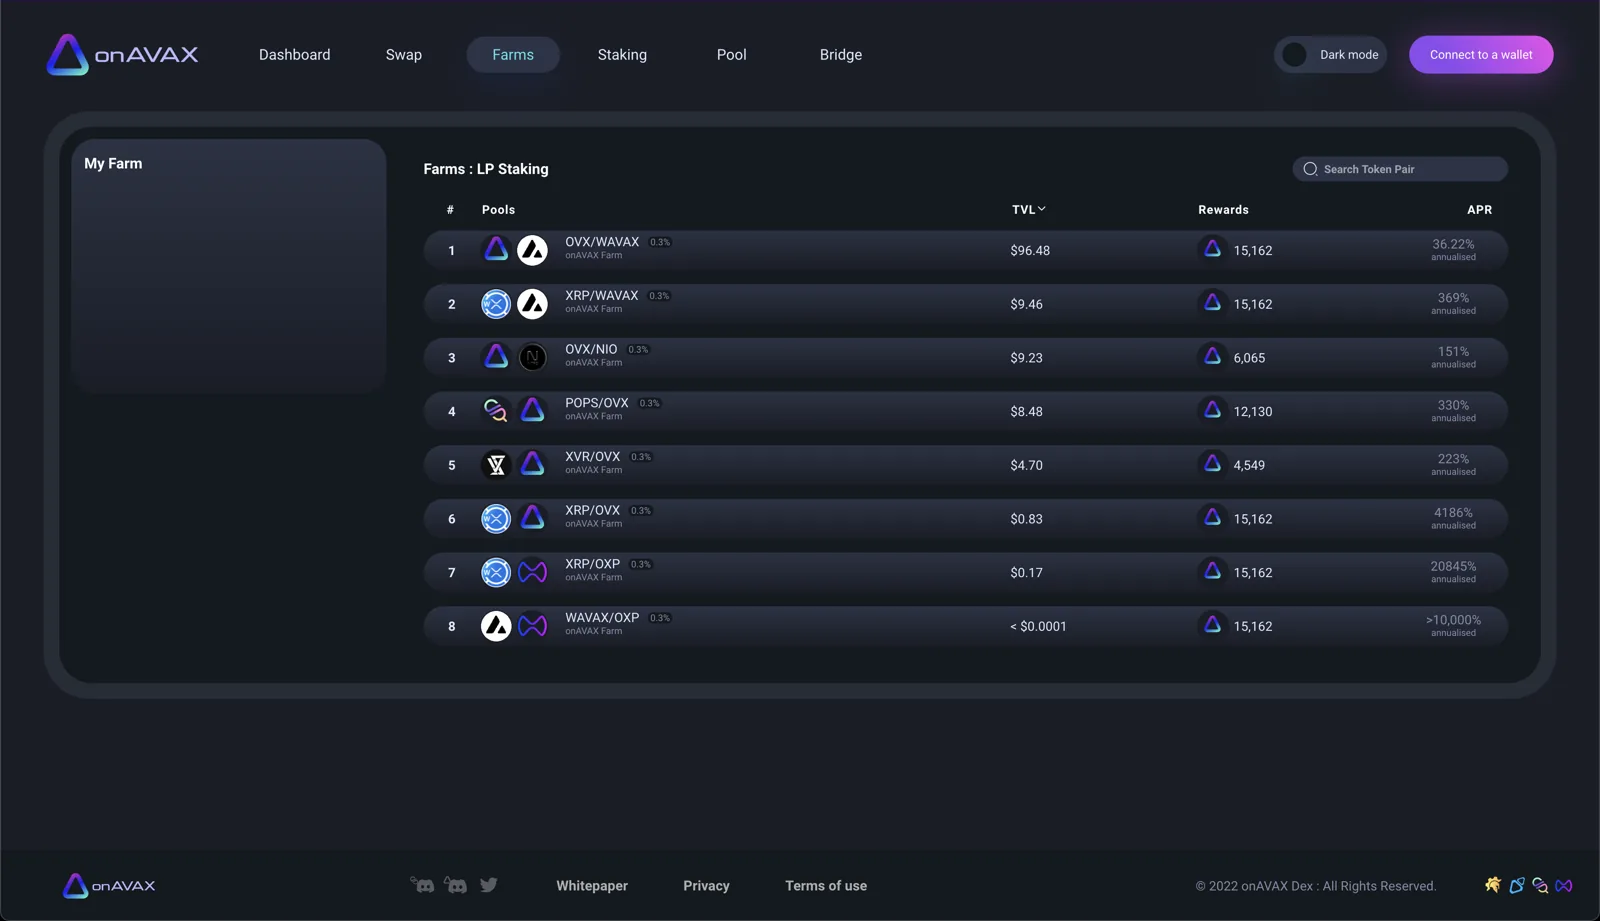Click the XRP token icon in XRP/OVX row
The width and height of the screenshot is (1600, 921).
click(496, 518)
